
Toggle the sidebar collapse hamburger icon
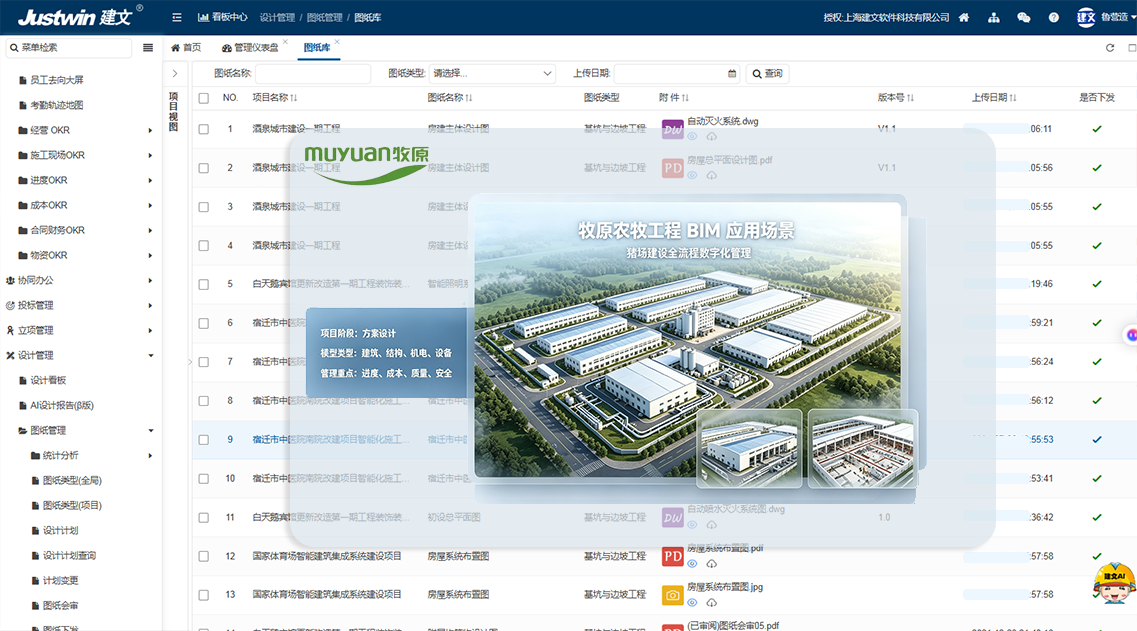pos(177,17)
